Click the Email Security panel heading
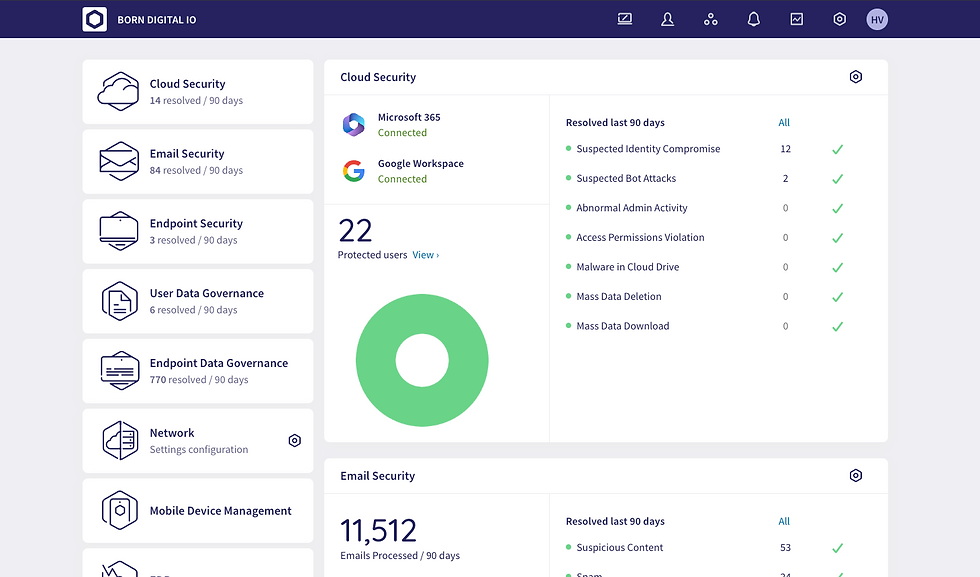The height and width of the screenshot is (577, 980). pyautogui.click(x=378, y=476)
